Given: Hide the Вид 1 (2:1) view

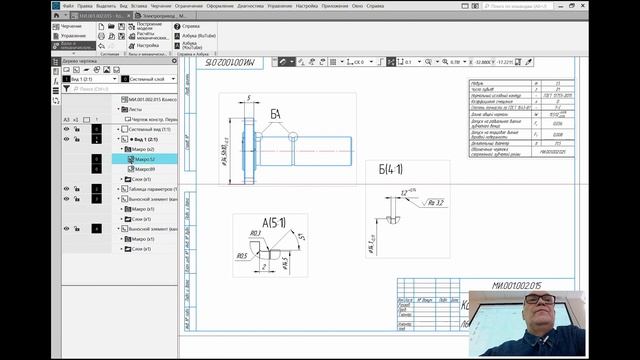Looking at the screenshot, I should click(67, 139).
